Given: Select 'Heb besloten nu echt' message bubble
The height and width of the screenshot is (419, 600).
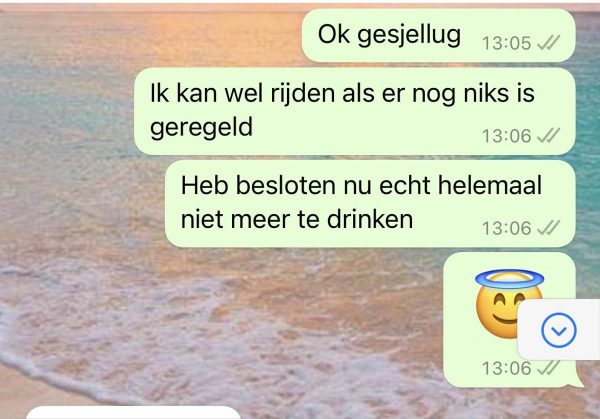Looking at the screenshot, I should point(370,204).
